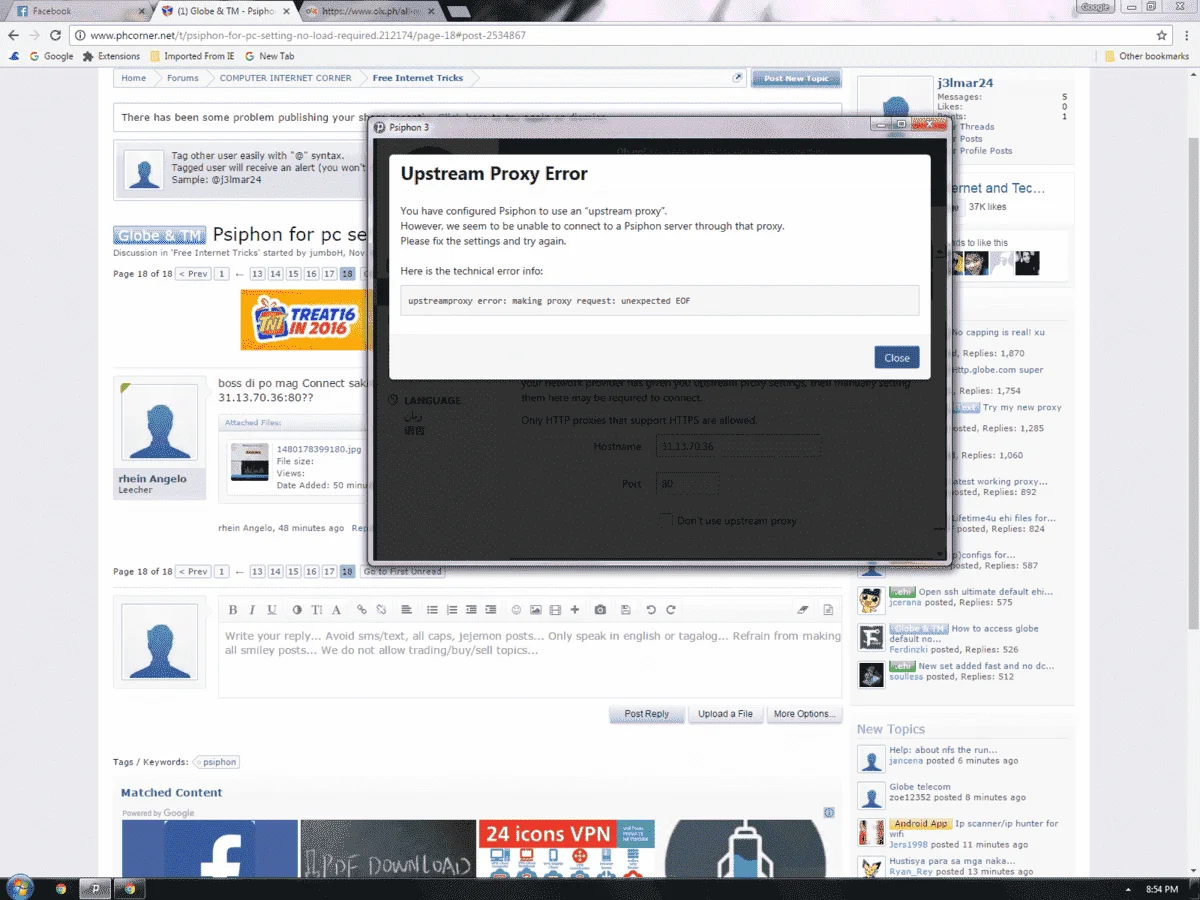Click top Prev page link
The width and height of the screenshot is (1200, 900).
(x=193, y=274)
